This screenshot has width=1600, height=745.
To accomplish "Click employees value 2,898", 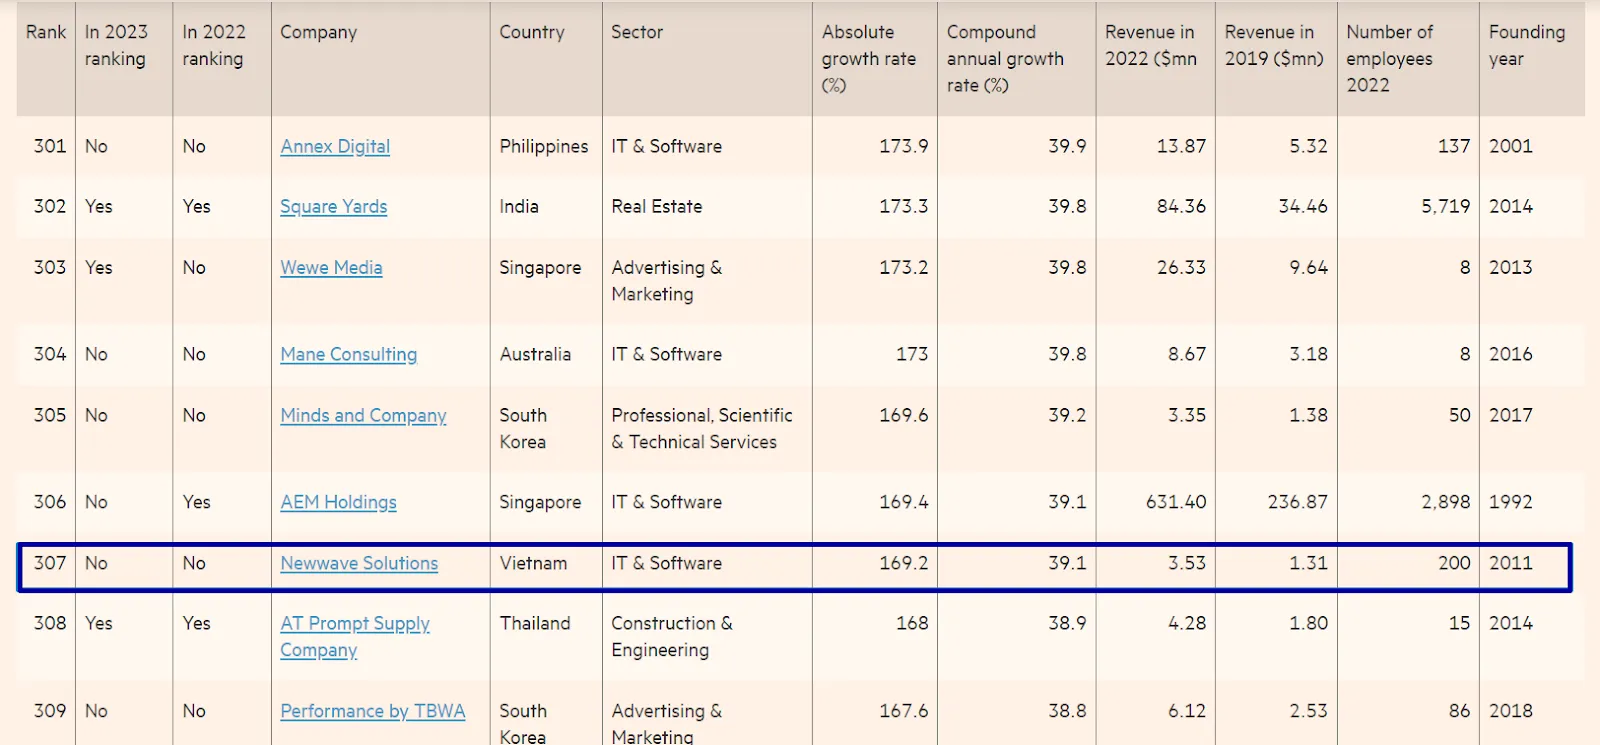I will coord(1446,502).
